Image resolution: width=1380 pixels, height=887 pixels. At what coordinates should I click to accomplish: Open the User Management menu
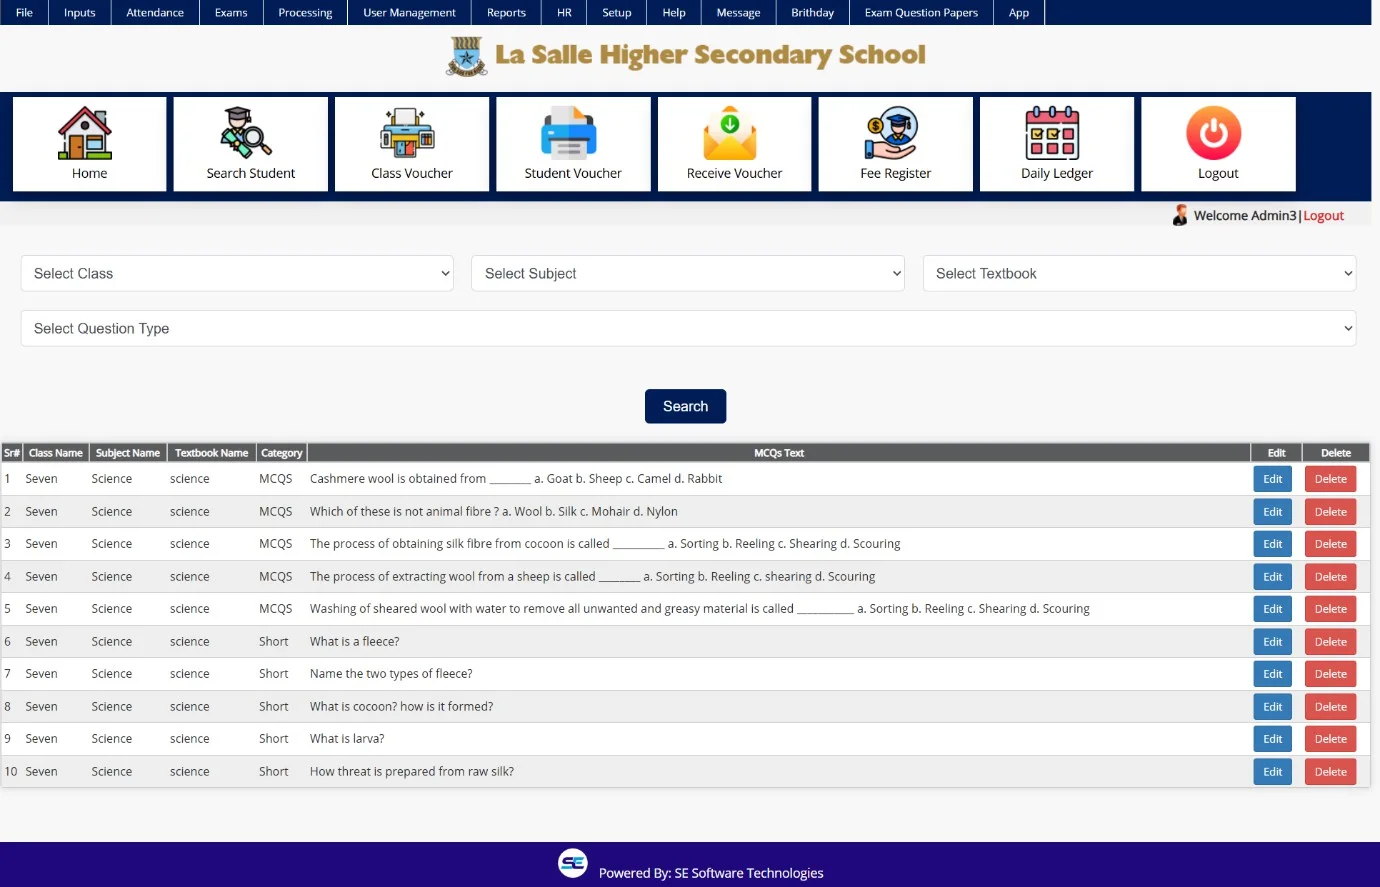[x=409, y=13]
